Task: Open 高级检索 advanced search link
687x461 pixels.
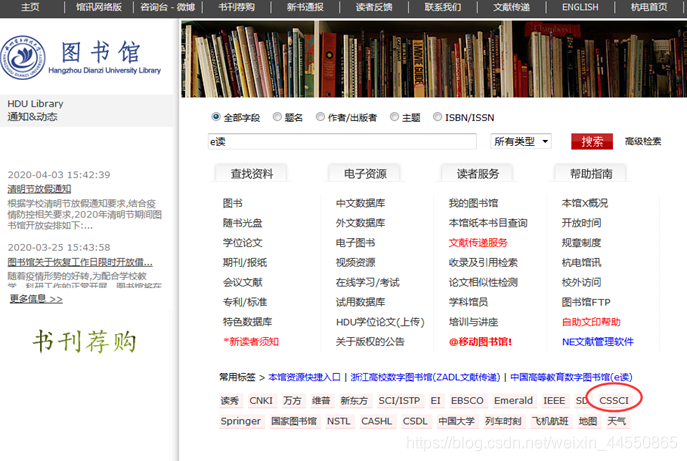Action: [643, 141]
